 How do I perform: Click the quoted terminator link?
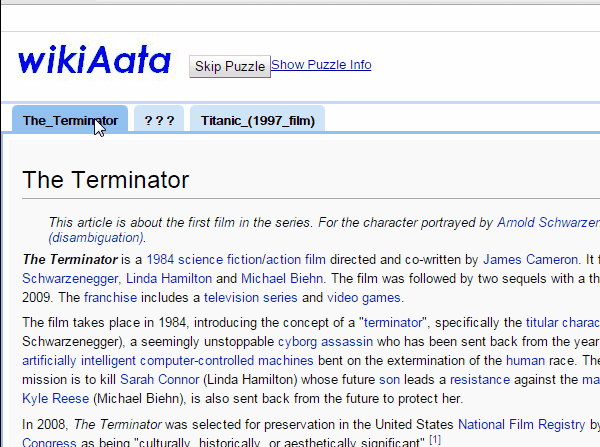[393, 323]
